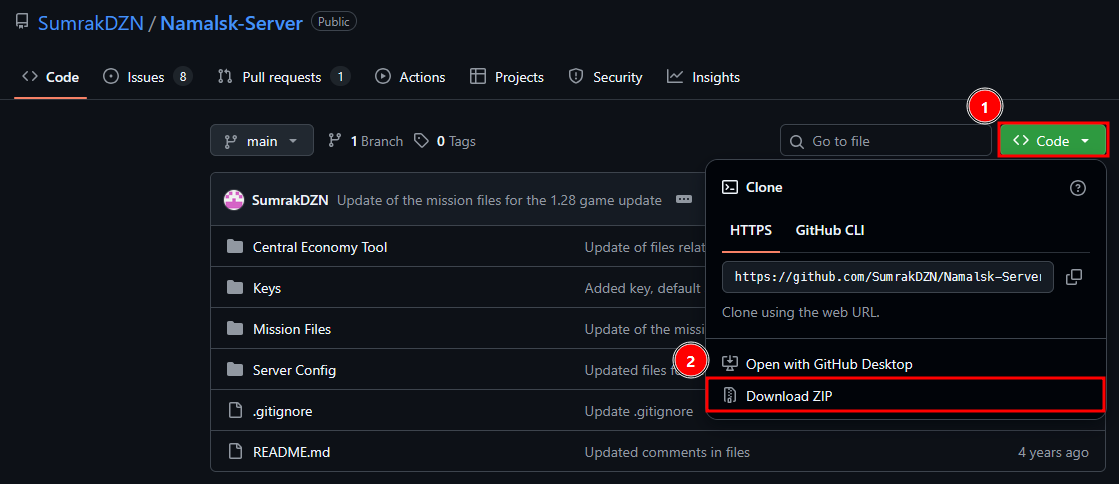Open the README.md file
The image size is (1119, 484).
[x=292, y=453]
